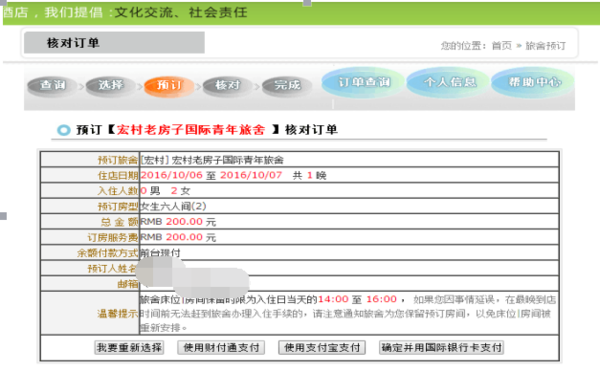
Task: Click the 选择 step button
Action: point(111,85)
